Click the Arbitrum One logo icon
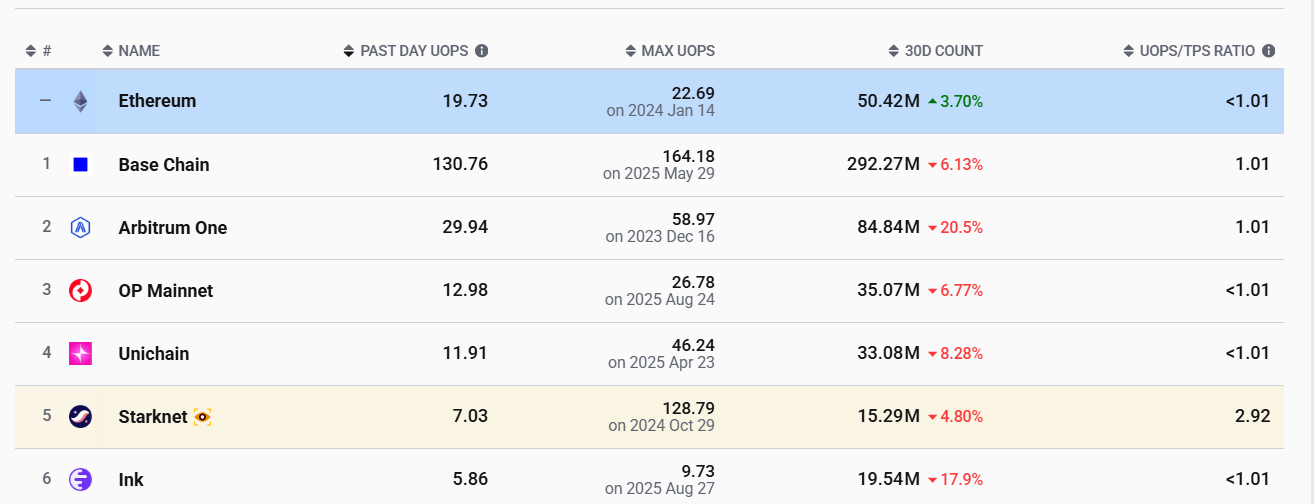The width and height of the screenshot is (1314, 504). click(81, 227)
